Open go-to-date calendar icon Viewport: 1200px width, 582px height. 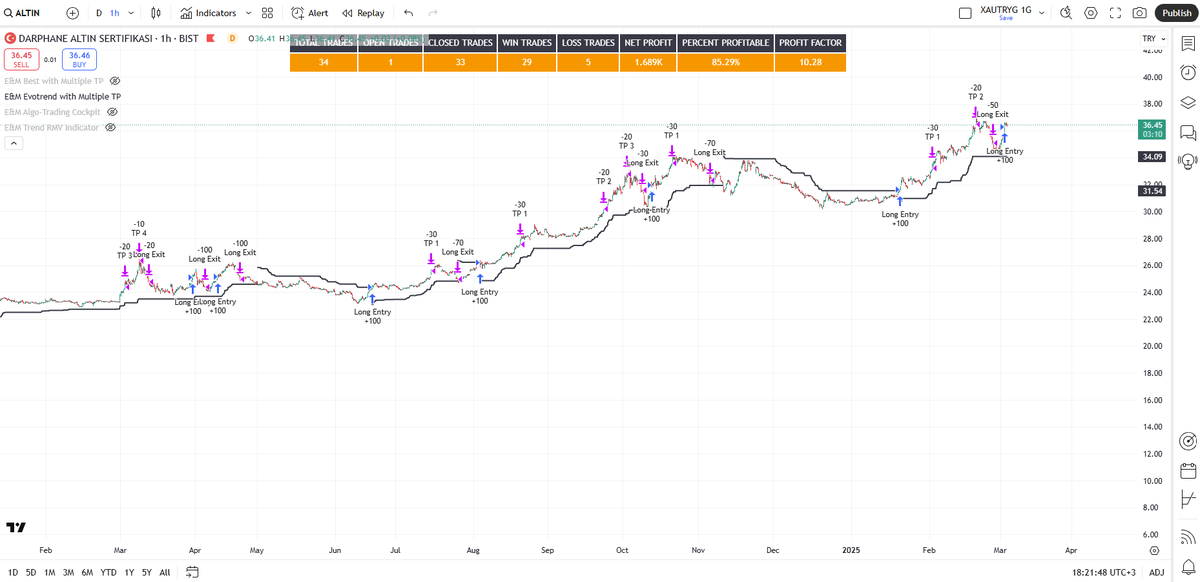click(x=192, y=572)
